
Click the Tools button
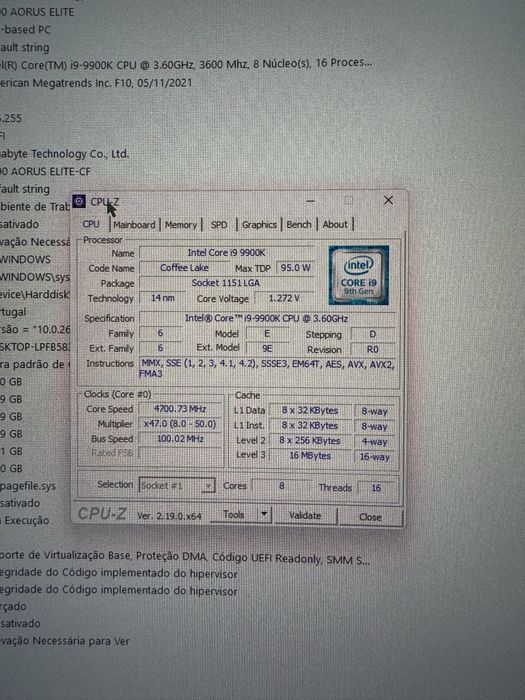coord(233,515)
